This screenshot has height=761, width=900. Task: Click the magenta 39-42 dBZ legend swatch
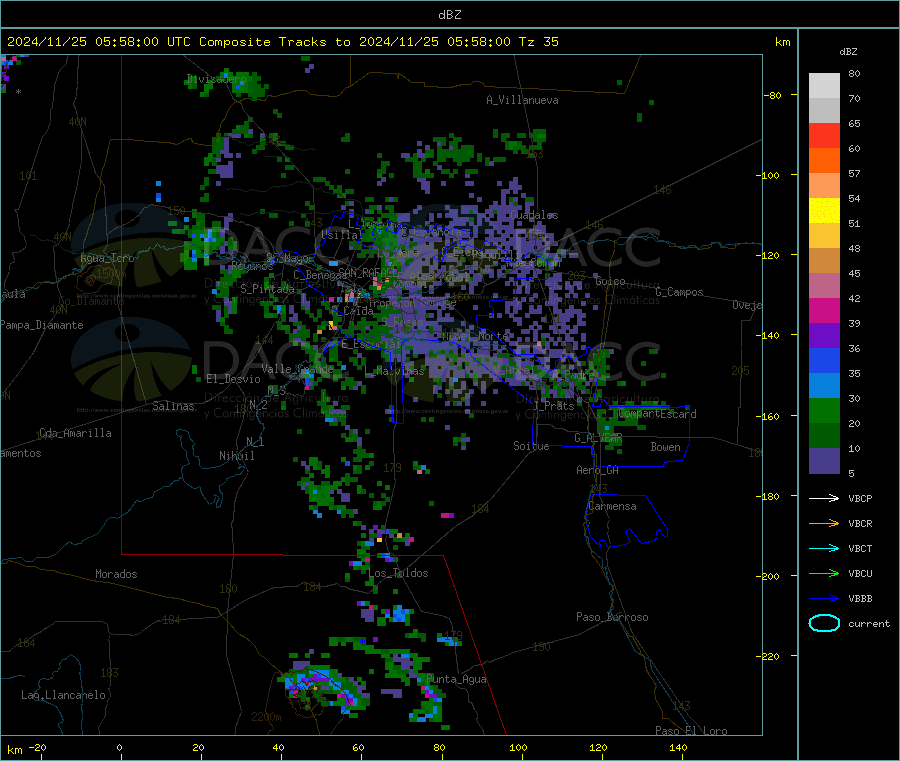[x=824, y=310]
